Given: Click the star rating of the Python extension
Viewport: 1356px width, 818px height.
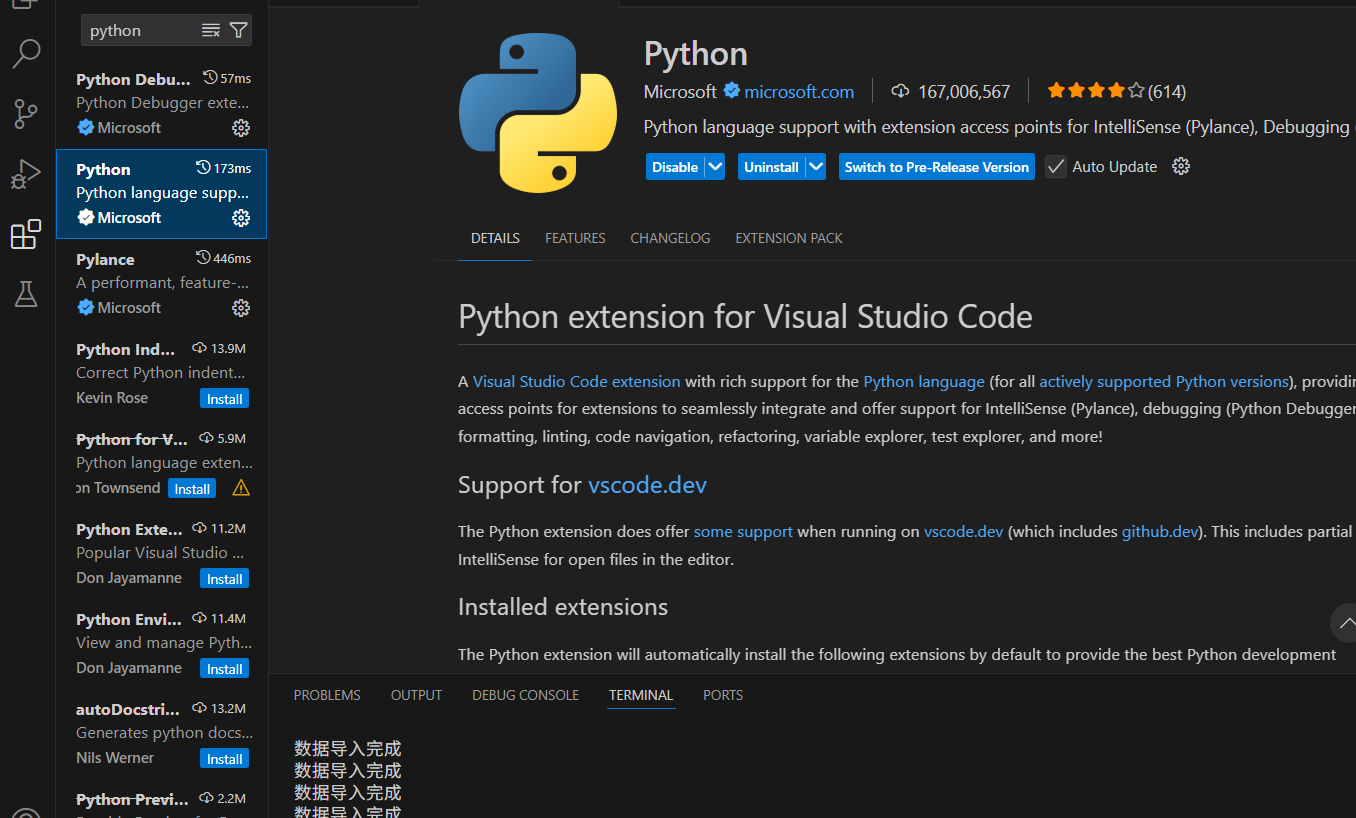Looking at the screenshot, I should tap(1096, 91).
